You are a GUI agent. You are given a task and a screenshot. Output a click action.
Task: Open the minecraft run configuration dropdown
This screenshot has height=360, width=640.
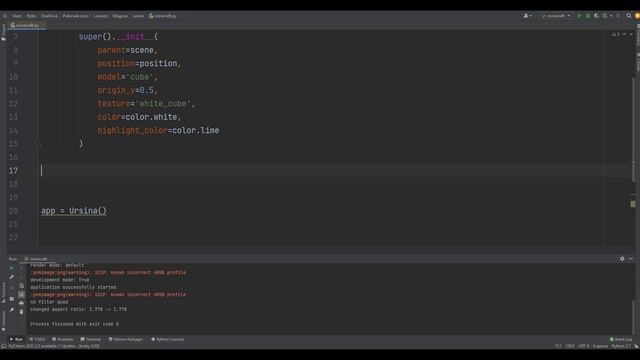[x=556, y=16]
